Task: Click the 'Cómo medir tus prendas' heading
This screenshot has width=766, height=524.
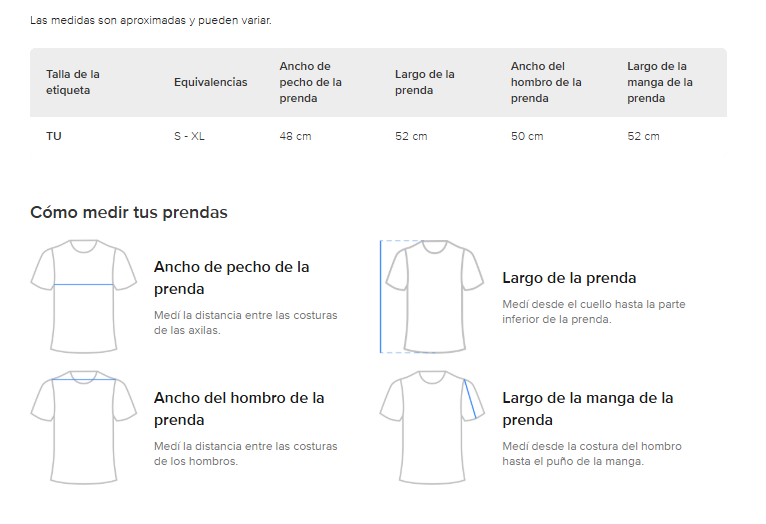Action: [129, 212]
